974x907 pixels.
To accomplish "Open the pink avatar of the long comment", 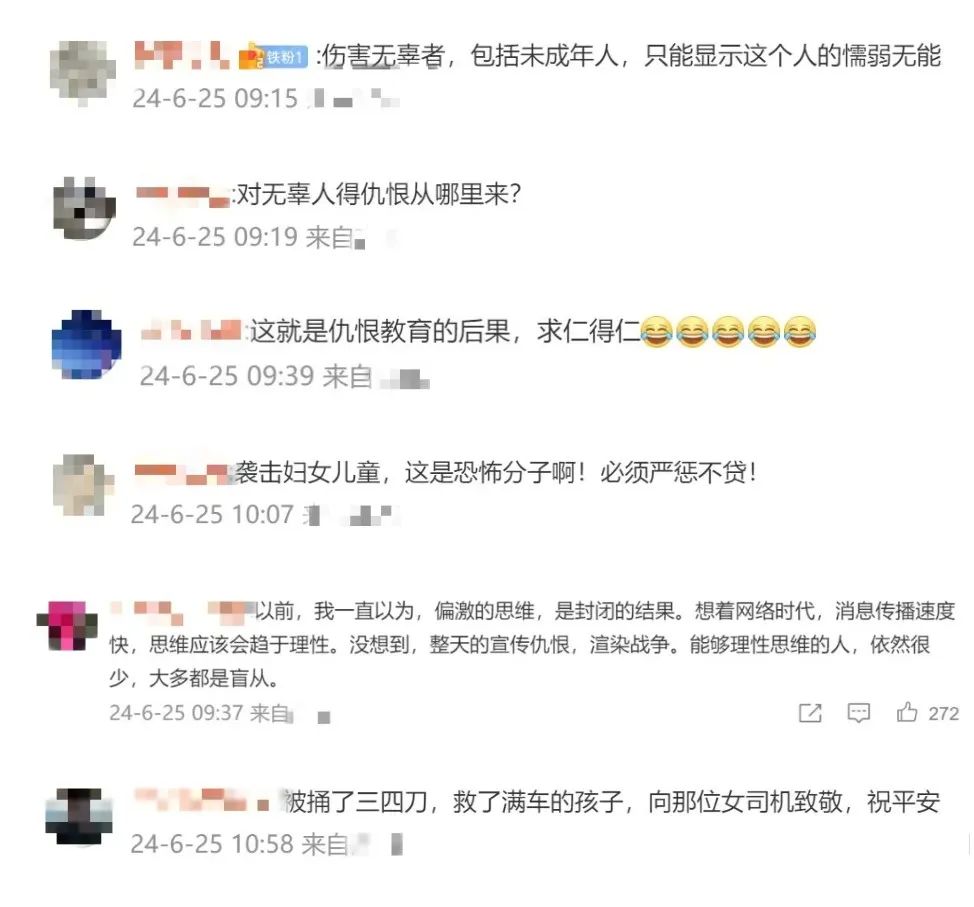I will [x=67, y=626].
